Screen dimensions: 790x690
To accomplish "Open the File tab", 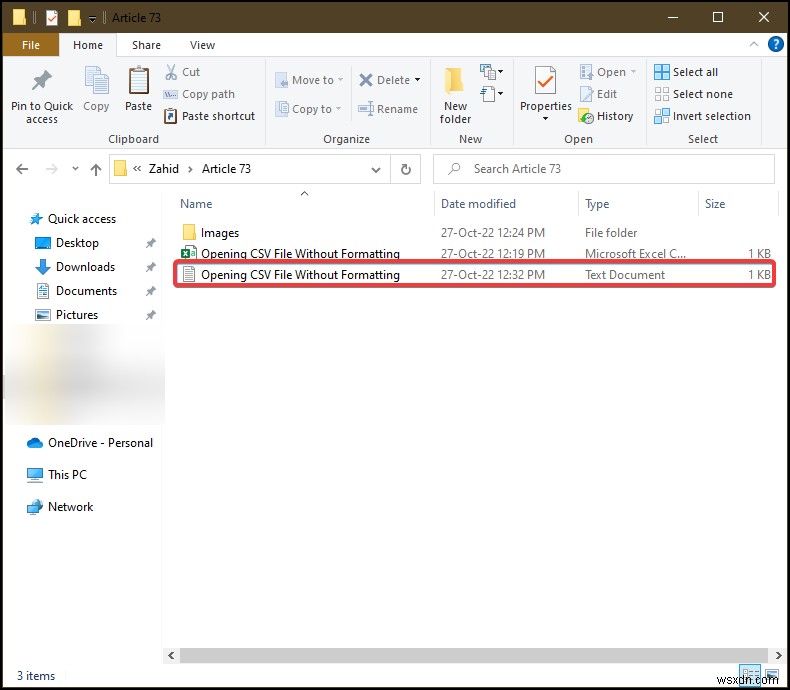I will [x=31, y=45].
